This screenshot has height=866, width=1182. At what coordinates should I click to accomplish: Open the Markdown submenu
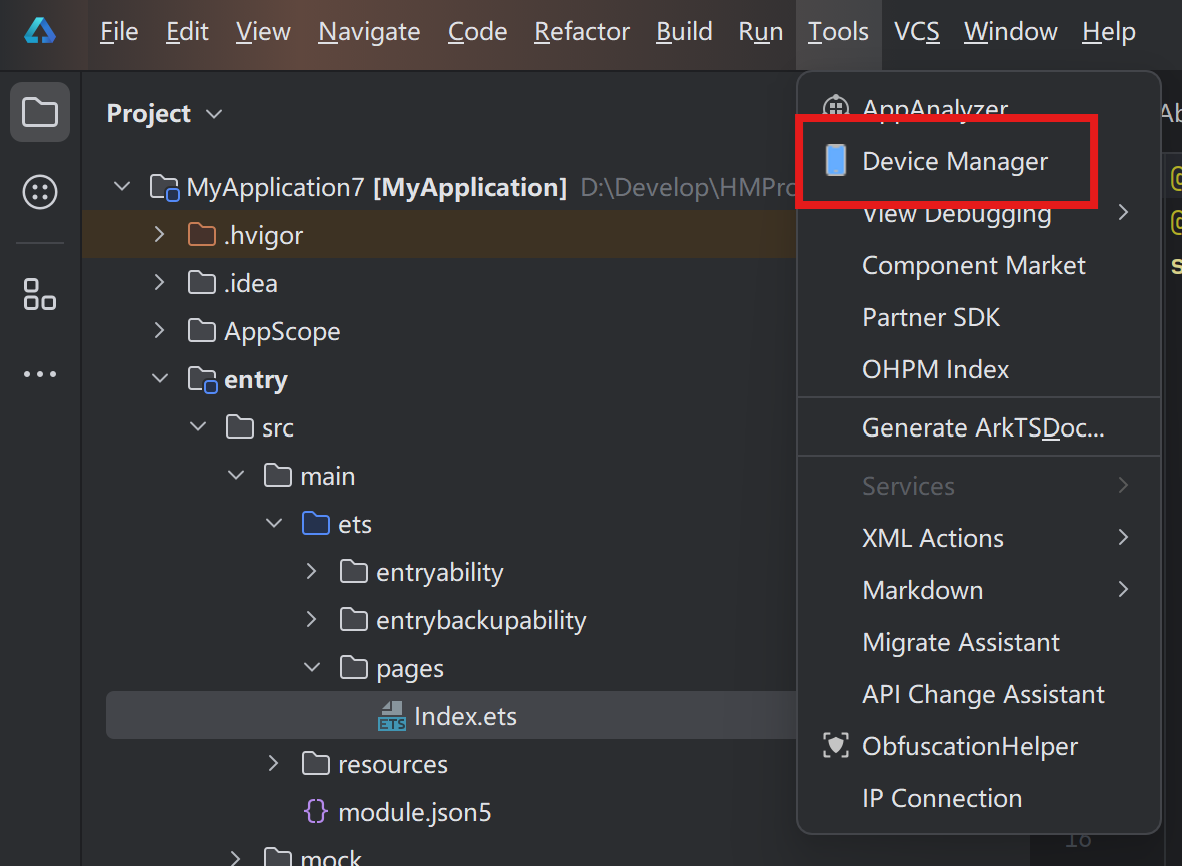pyautogui.click(x=978, y=590)
